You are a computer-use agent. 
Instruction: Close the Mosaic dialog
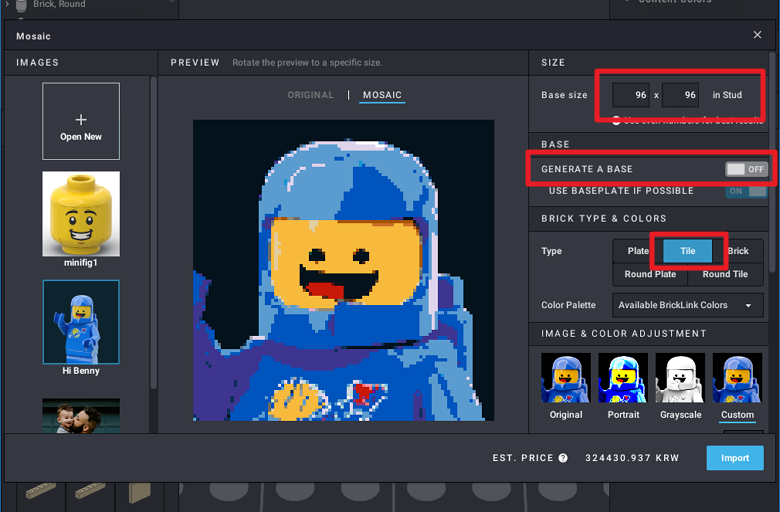[757, 35]
